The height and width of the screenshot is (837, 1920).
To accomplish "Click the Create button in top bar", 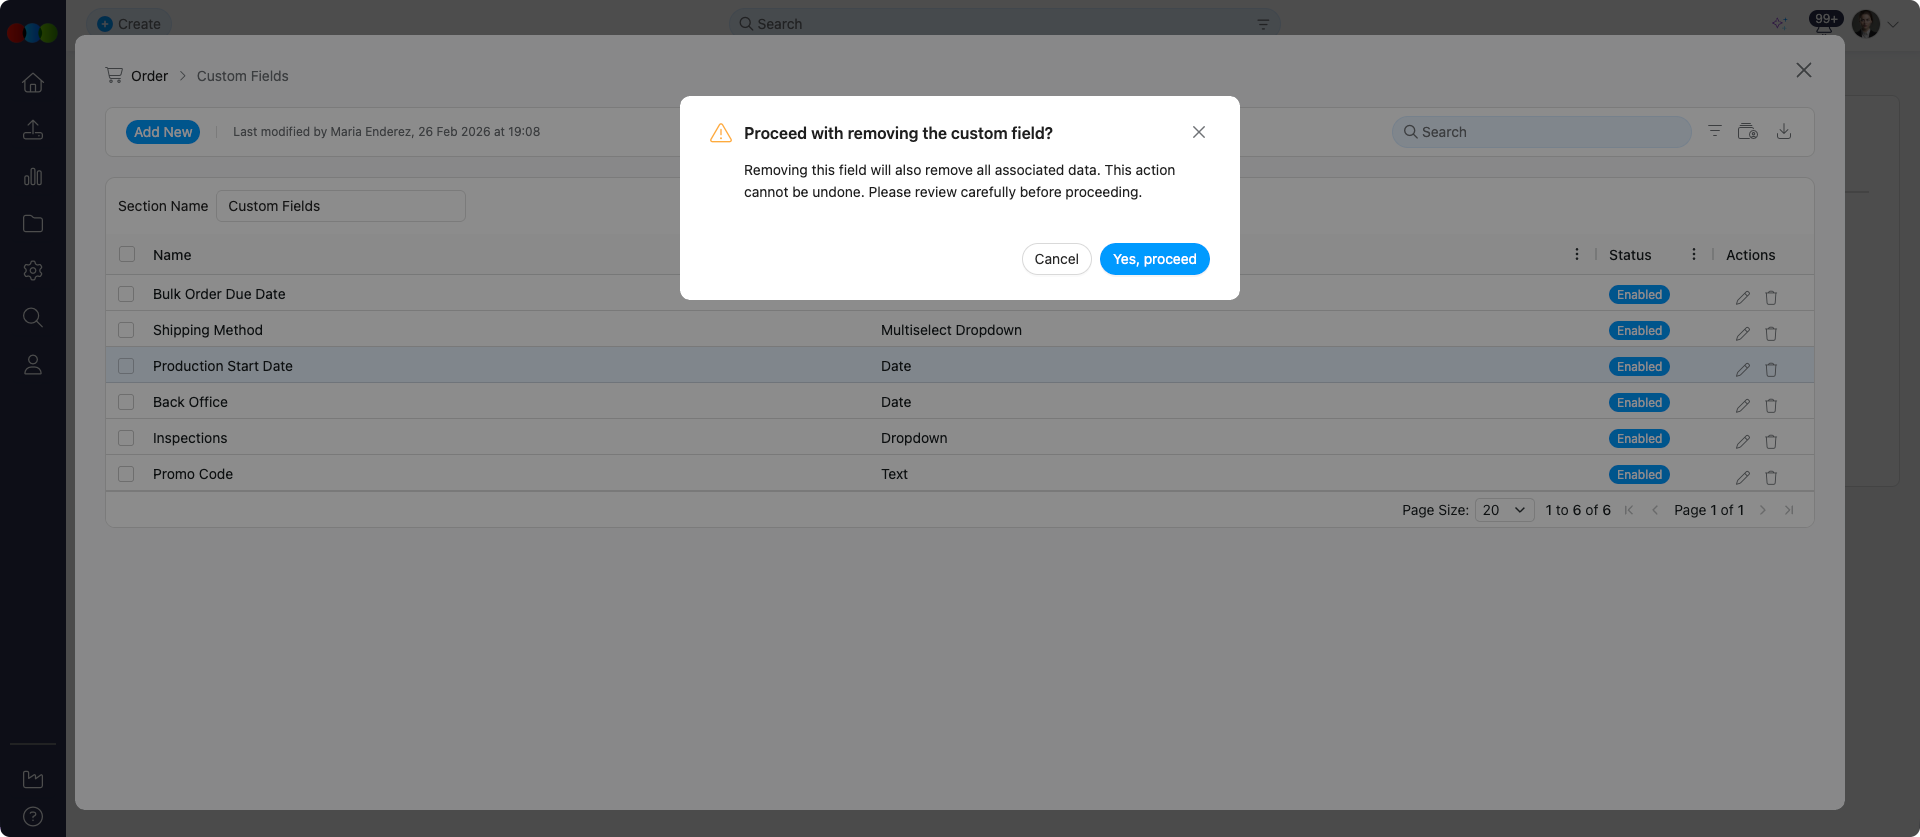I will click(x=129, y=24).
